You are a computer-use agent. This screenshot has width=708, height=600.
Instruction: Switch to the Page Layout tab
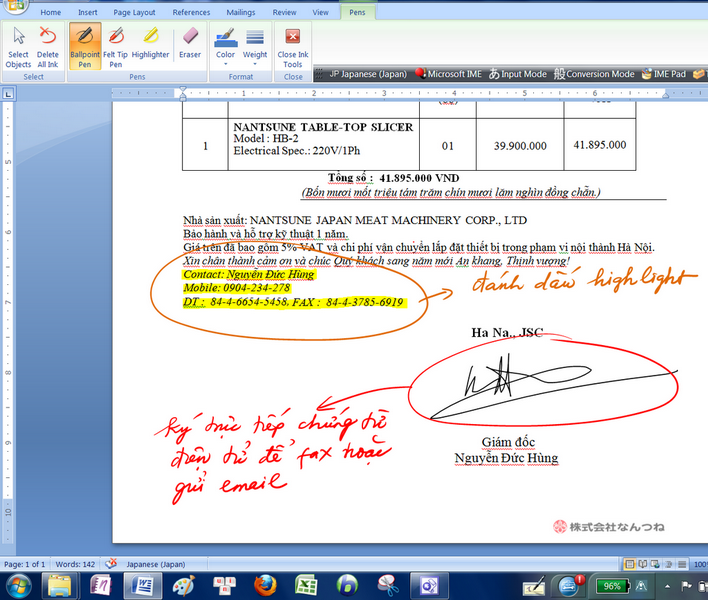(x=134, y=13)
